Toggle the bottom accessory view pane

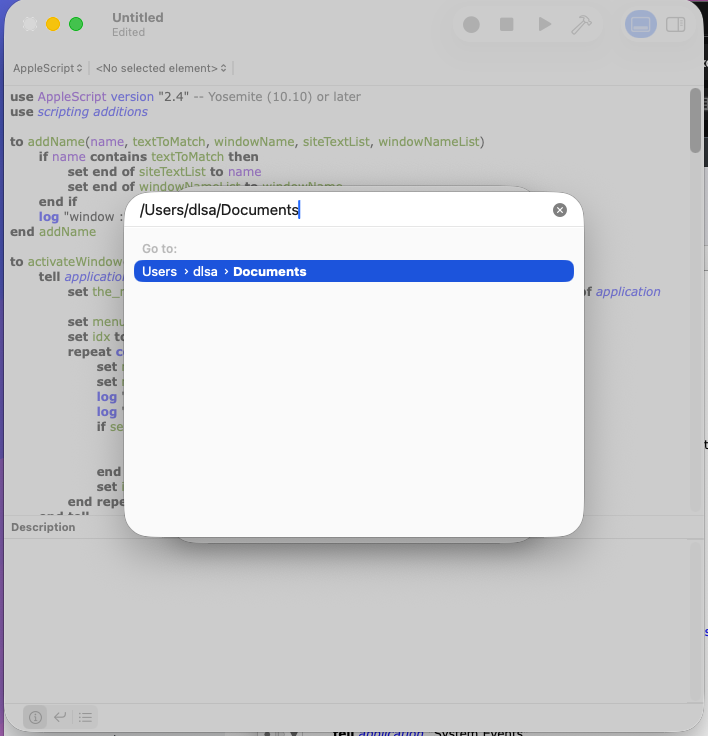tap(641, 24)
